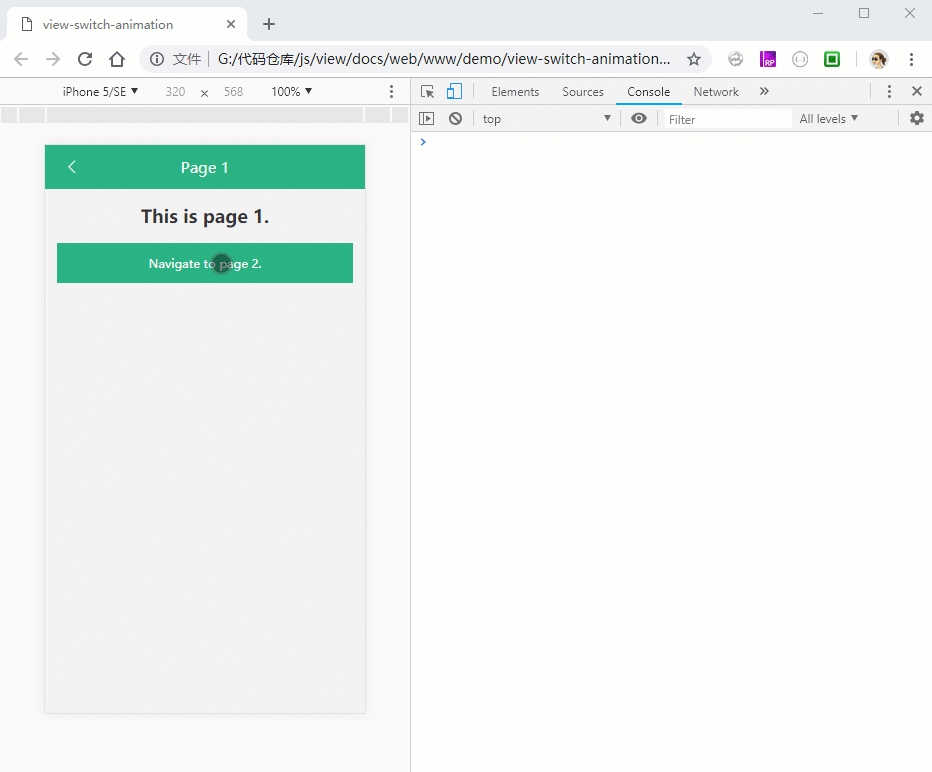Viewport: 932px width, 772px height.
Task: Expand the 100% zoom dropdown
Action: click(x=291, y=92)
